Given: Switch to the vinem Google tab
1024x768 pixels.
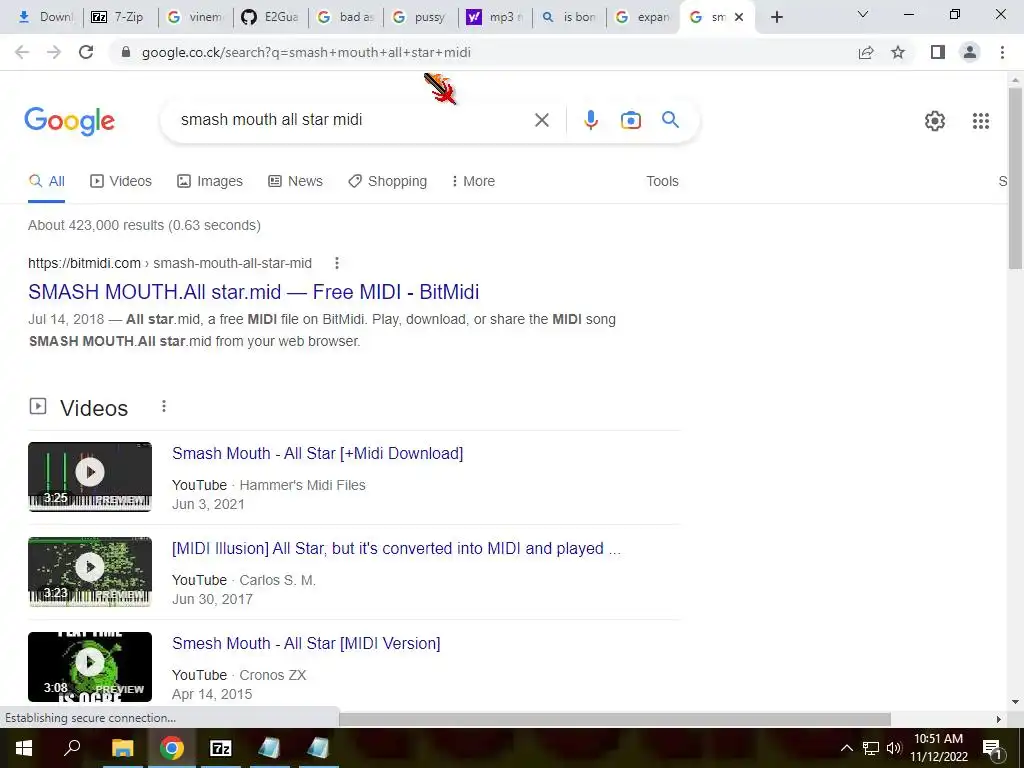Looking at the screenshot, I should pos(195,17).
